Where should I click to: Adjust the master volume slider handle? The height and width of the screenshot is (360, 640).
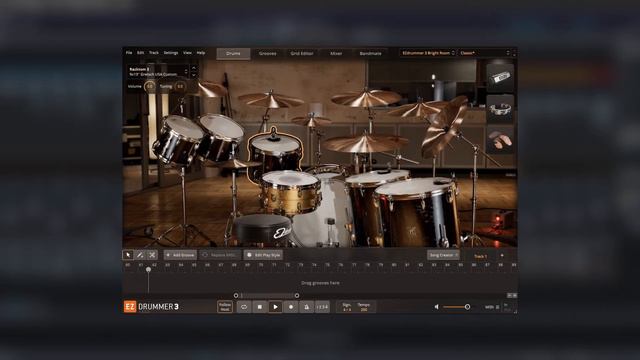[467, 307]
